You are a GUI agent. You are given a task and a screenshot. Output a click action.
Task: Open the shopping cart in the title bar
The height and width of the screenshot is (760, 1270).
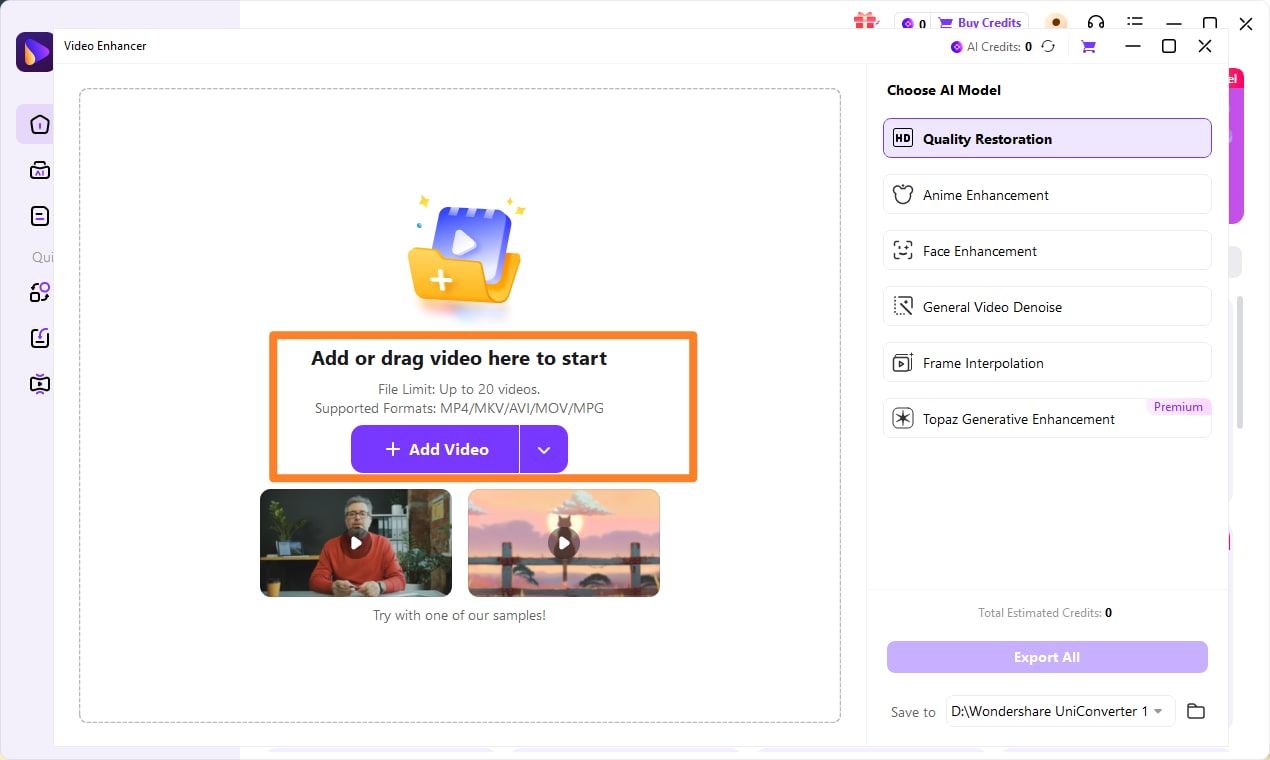click(x=1088, y=46)
